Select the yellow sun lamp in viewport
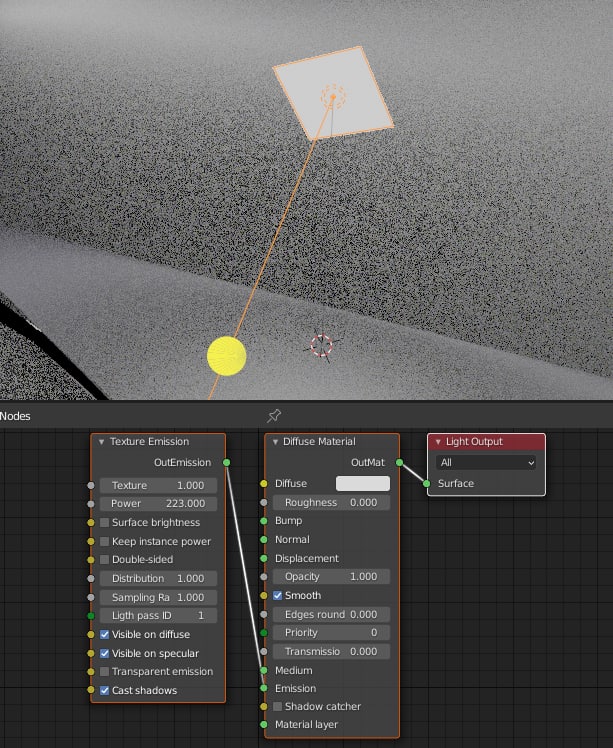The height and width of the screenshot is (748, 613). 227,356
